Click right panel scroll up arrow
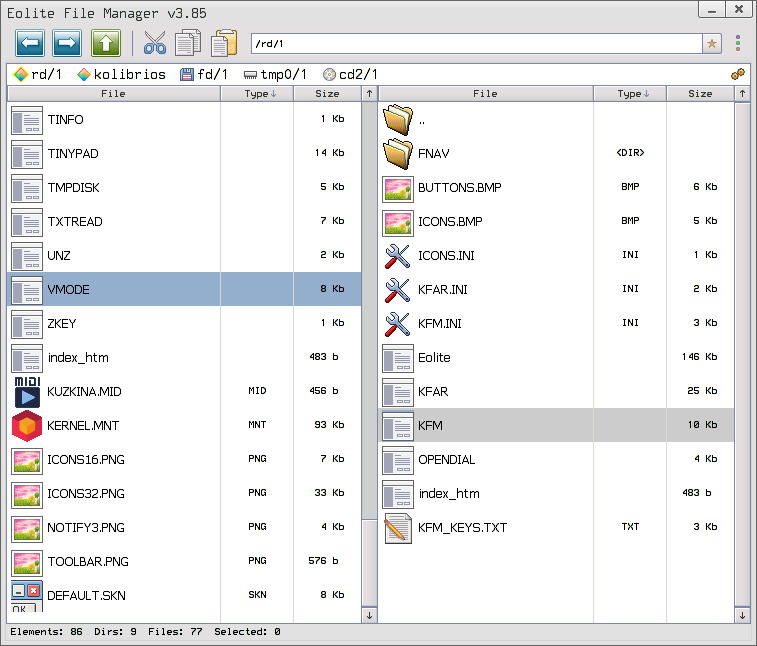The height and width of the screenshot is (646, 757). pyautogui.click(x=742, y=94)
